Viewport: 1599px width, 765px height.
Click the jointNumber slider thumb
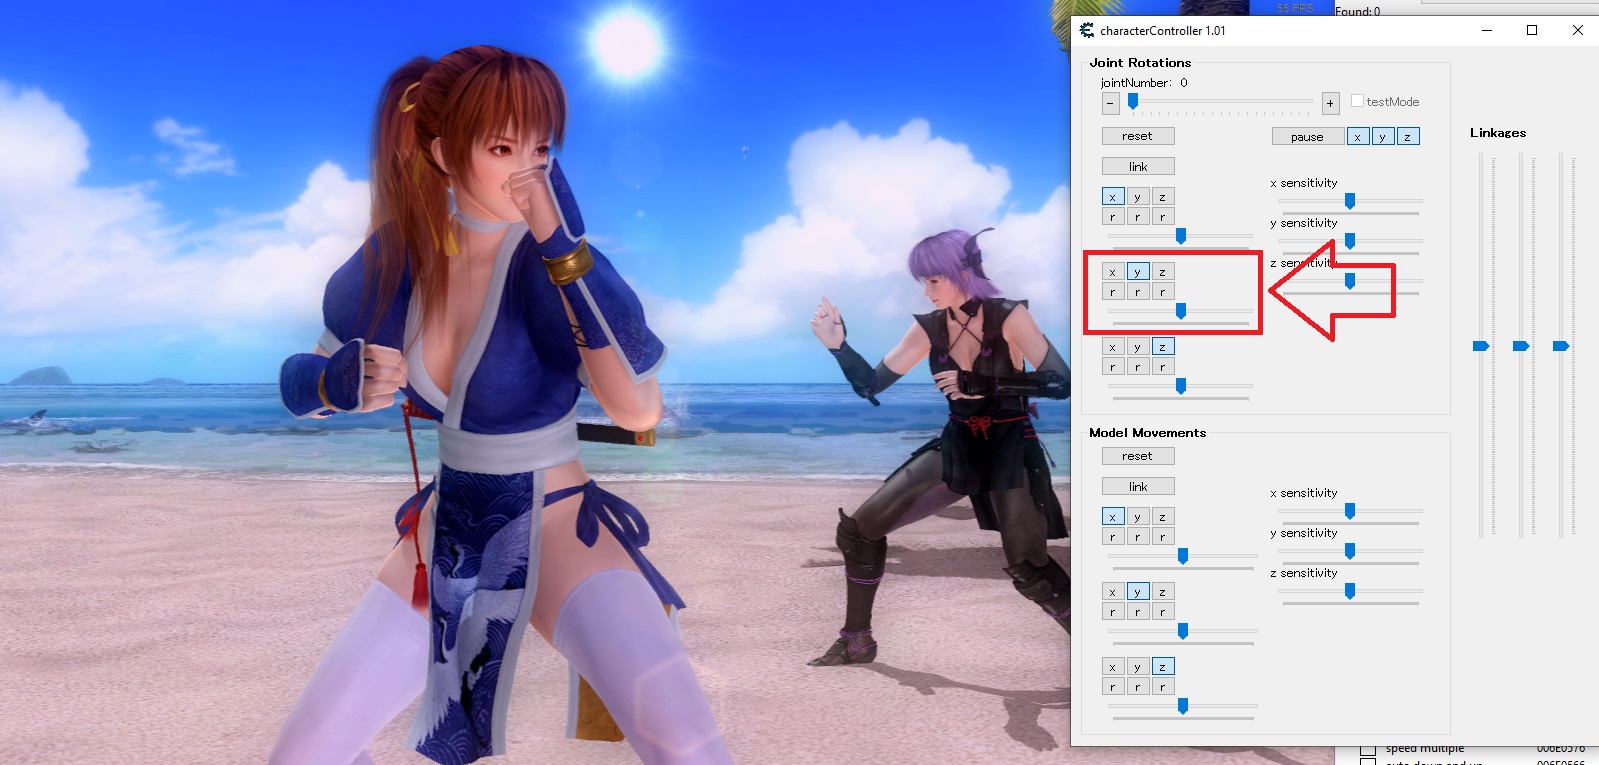tap(1133, 101)
